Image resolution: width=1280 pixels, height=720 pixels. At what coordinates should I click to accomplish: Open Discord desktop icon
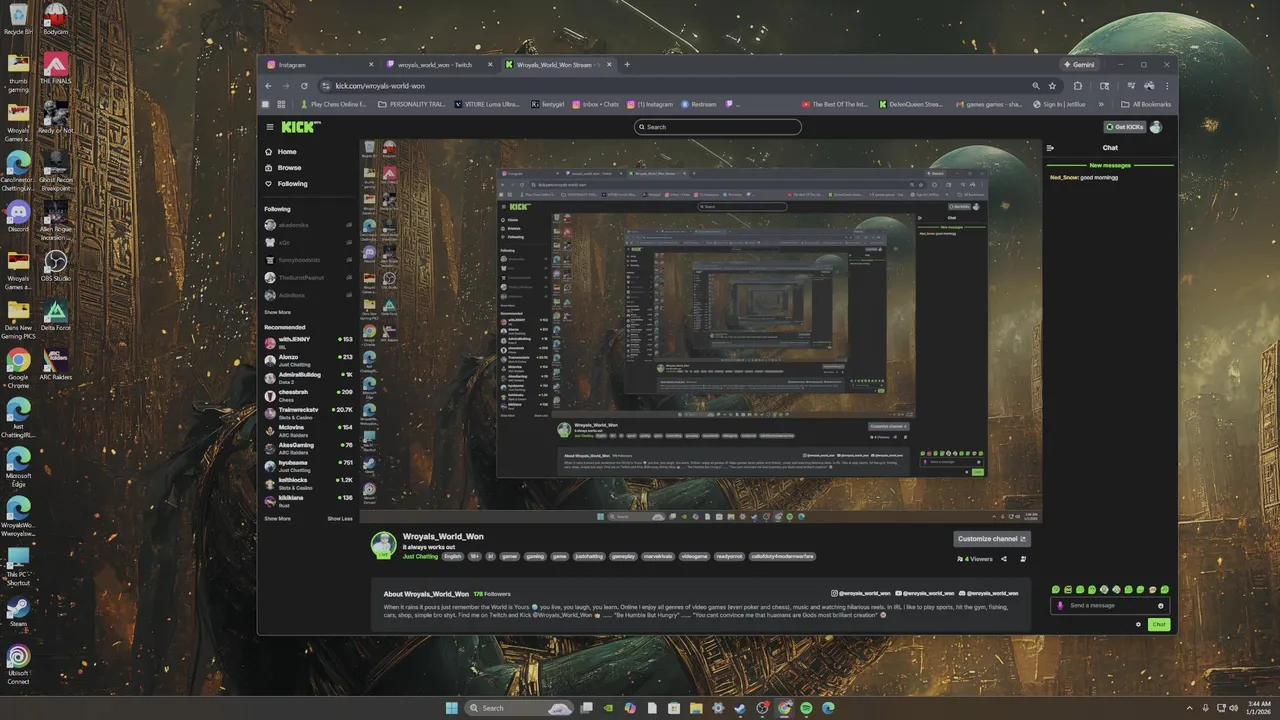pyautogui.click(x=18, y=216)
